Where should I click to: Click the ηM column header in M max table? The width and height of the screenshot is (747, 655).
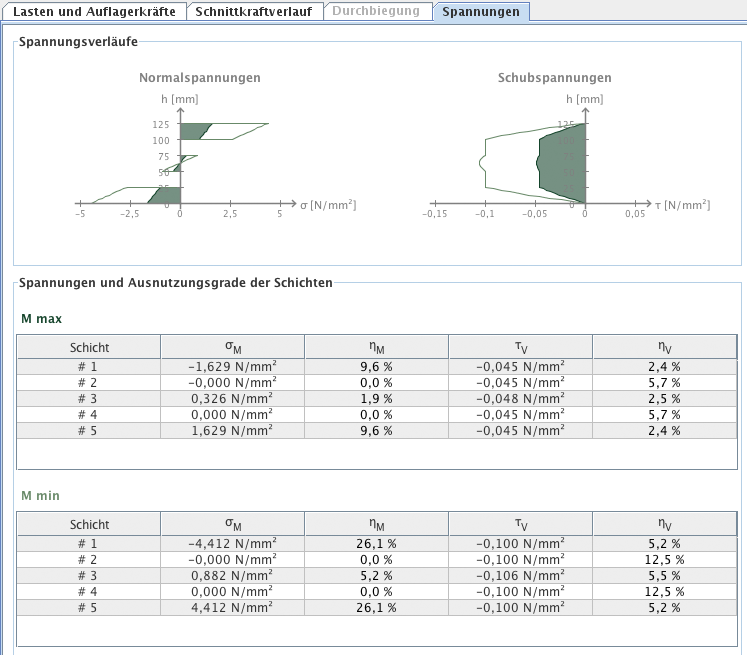pos(376,347)
